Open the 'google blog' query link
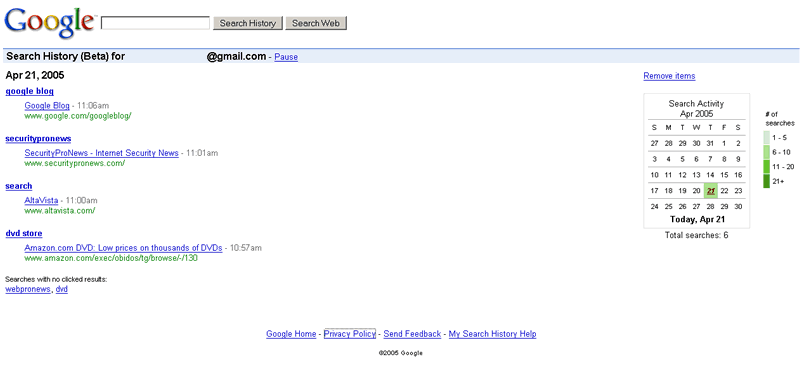This screenshot has height=380, width=800. tap(30, 91)
